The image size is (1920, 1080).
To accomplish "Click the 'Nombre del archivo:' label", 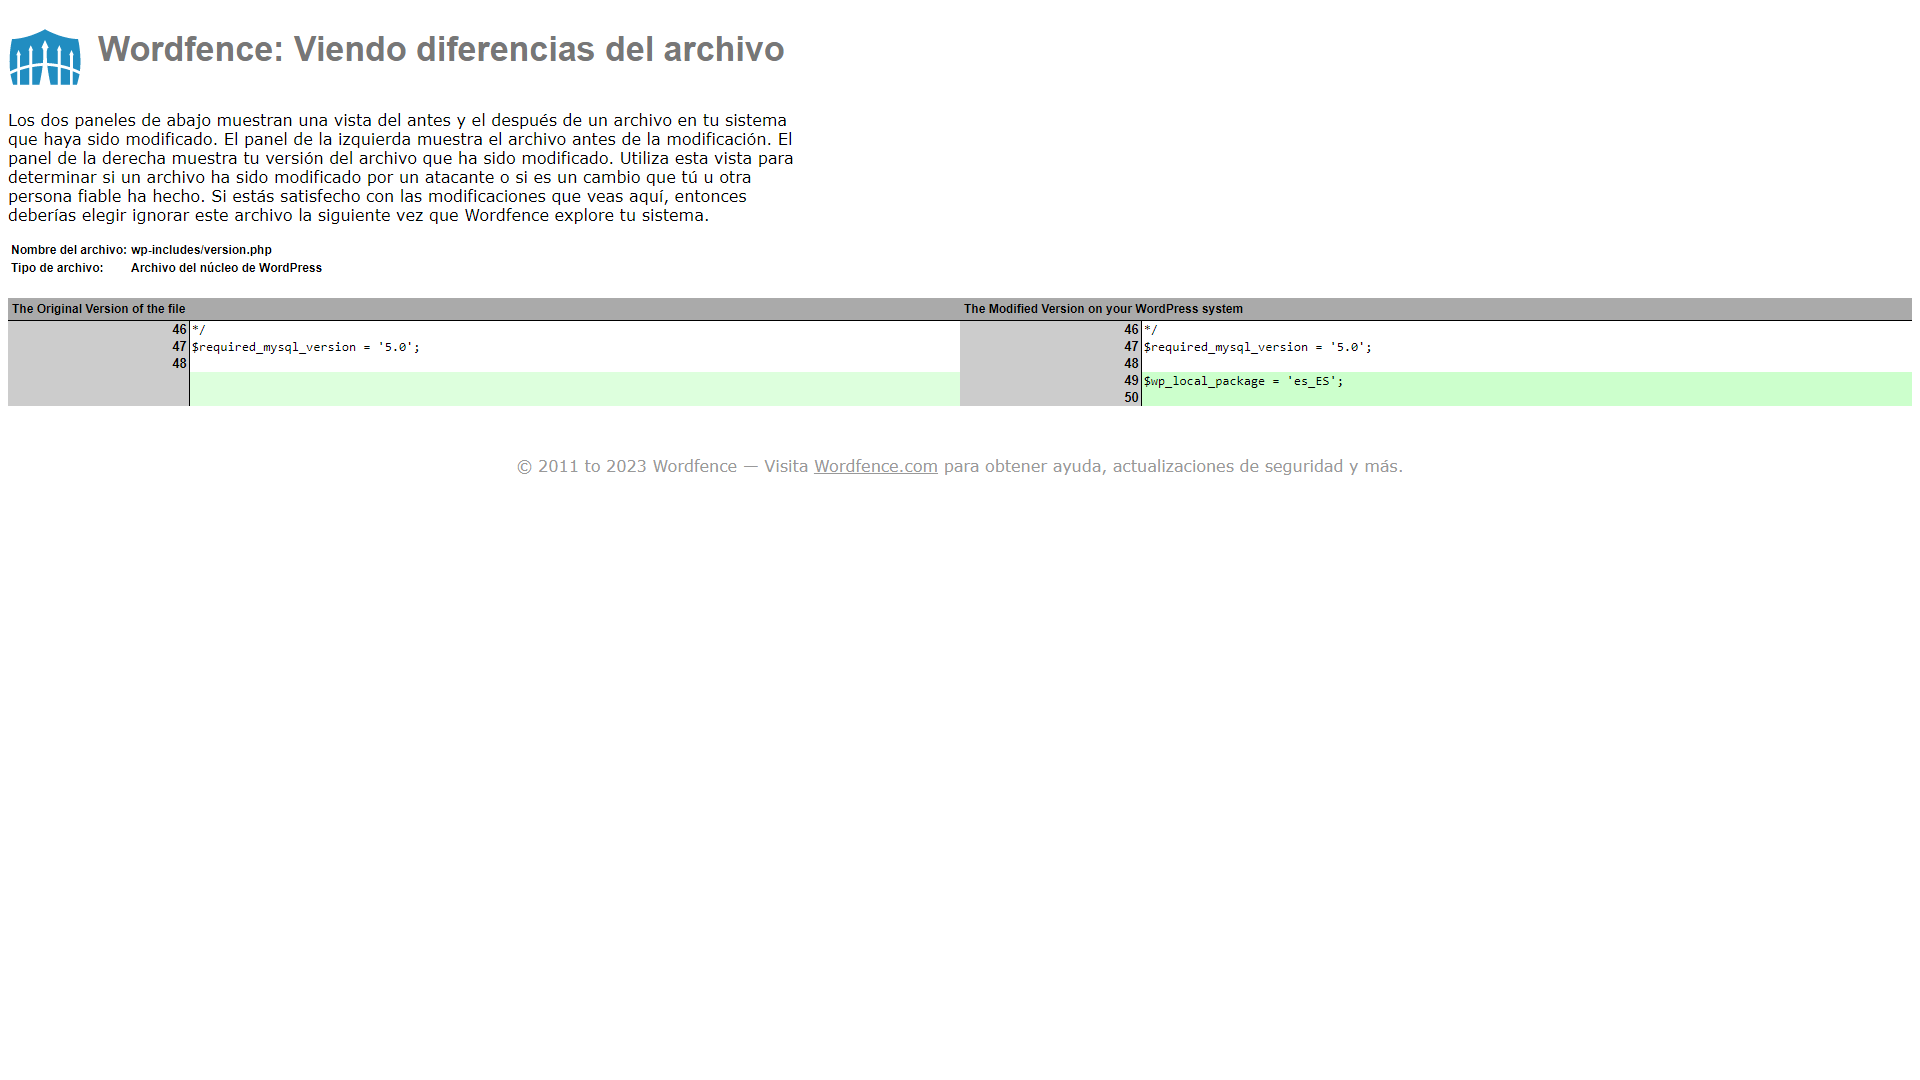I will pos(69,250).
